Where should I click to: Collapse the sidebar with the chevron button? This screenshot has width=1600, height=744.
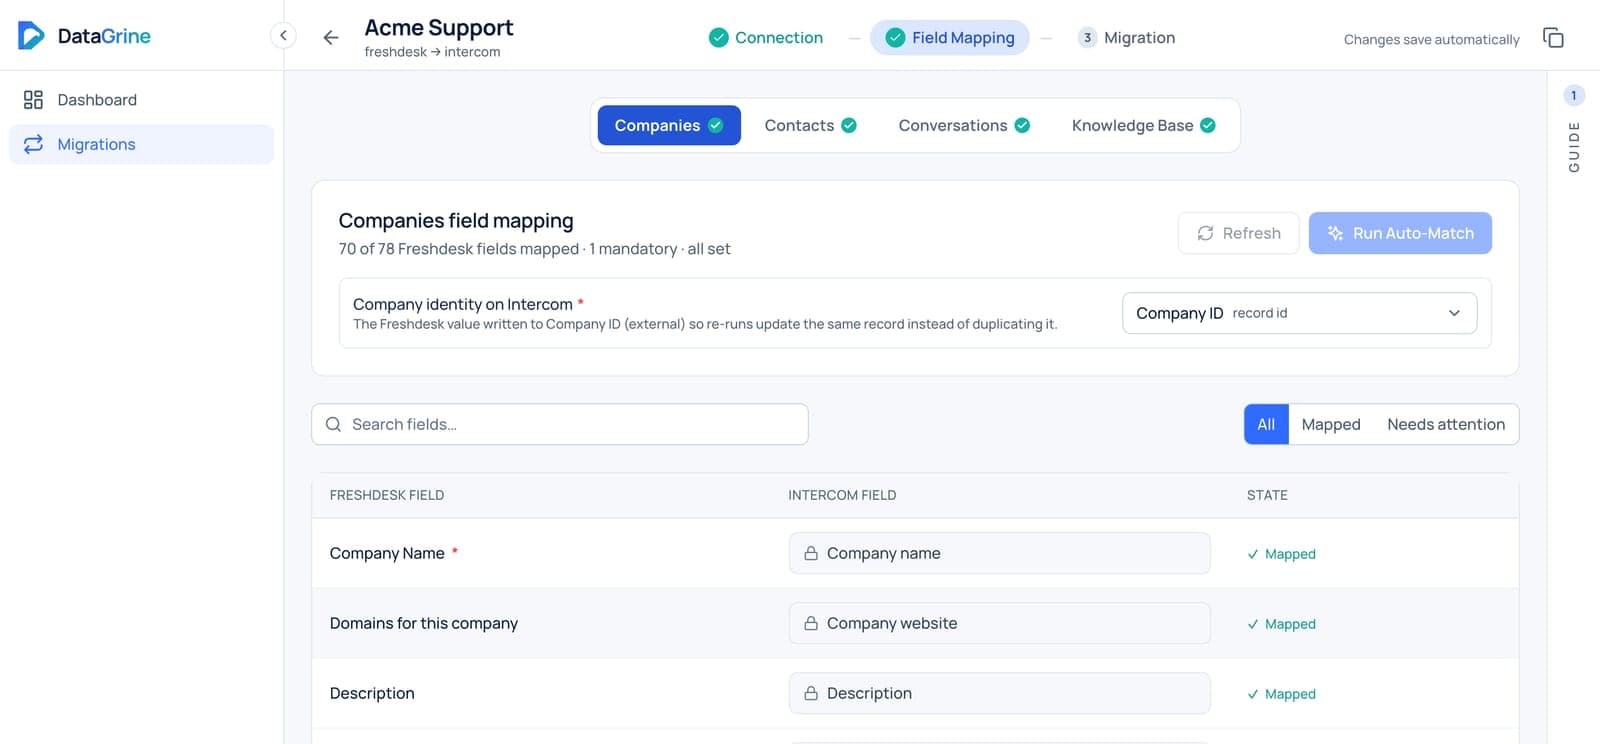pyautogui.click(x=283, y=36)
